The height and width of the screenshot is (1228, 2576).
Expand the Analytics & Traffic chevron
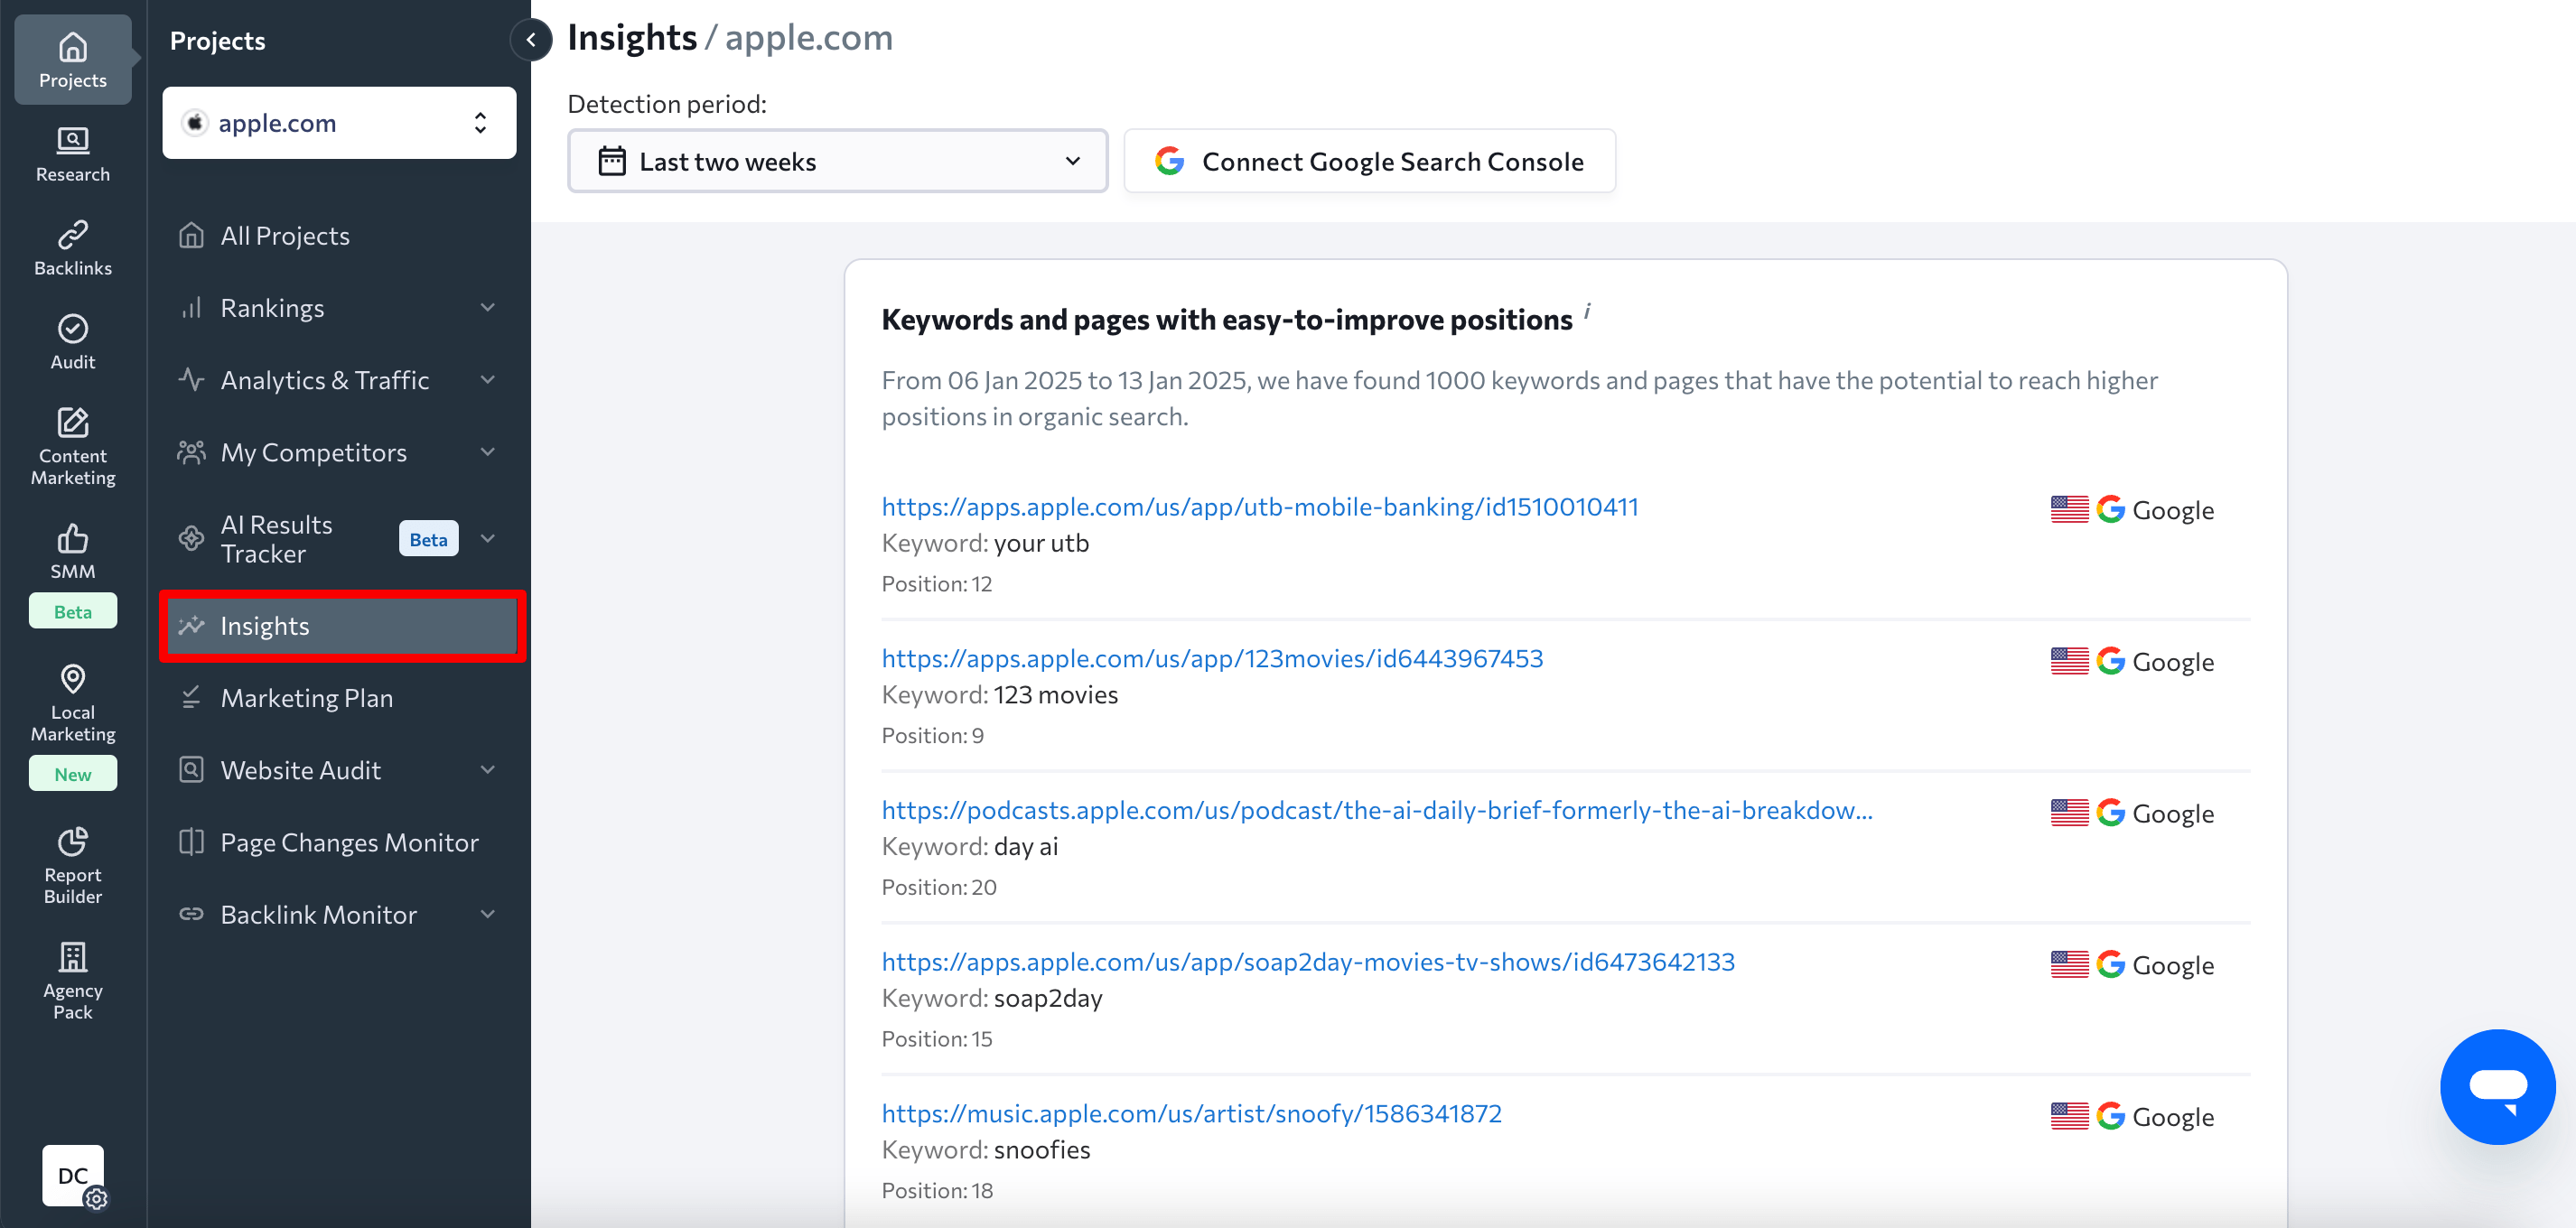(x=488, y=379)
